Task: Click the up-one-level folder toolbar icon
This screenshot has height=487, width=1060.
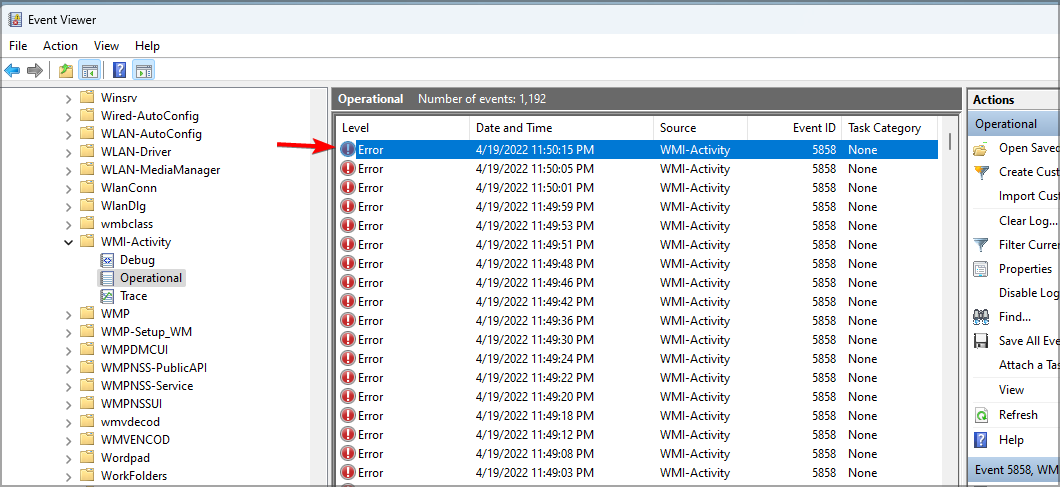Action: [66, 70]
